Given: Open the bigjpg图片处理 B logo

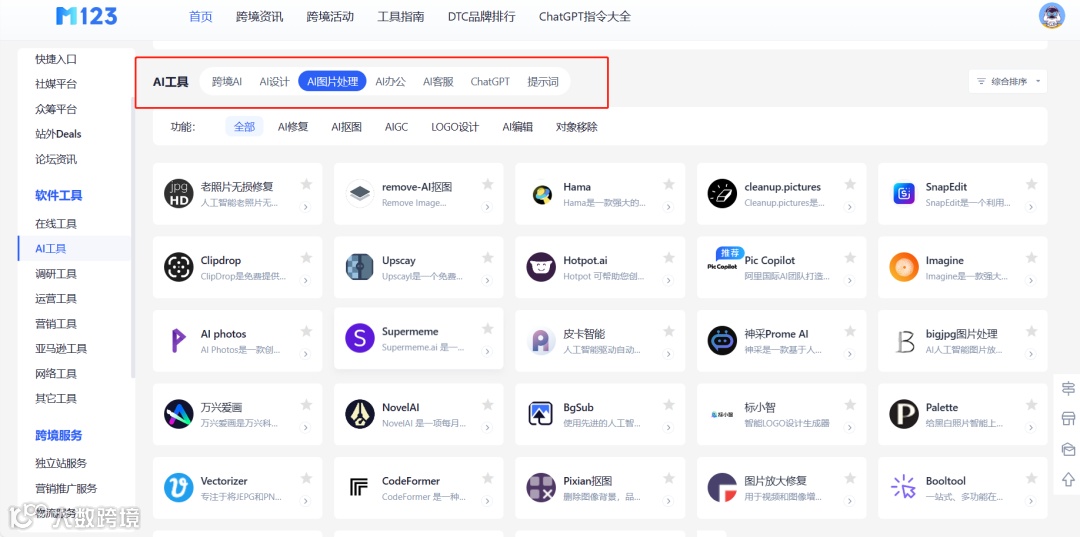Looking at the screenshot, I should point(904,341).
